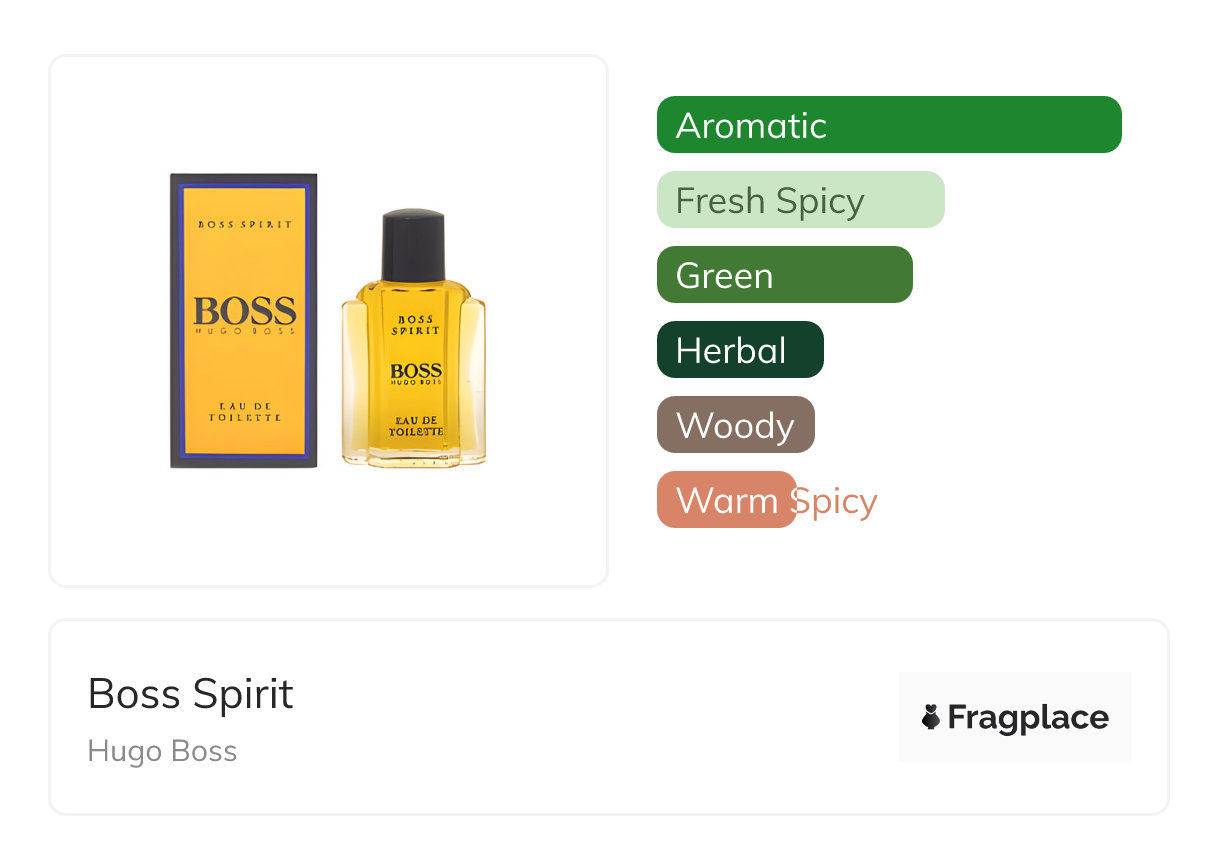Click Eau de Toilette text on the box

pyautogui.click(x=245, y=411)
